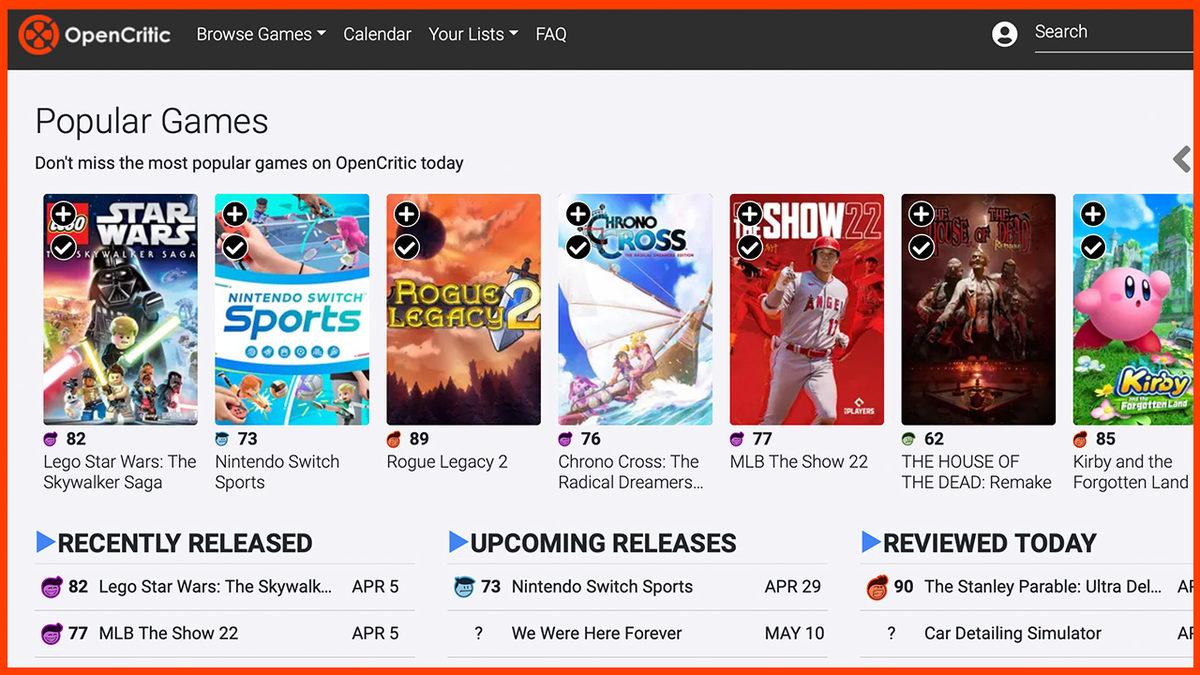Click plus icon on Rogue Legacy 2 cover
This screenshot has height=675, width=1200.
click(x=406, y=214)
